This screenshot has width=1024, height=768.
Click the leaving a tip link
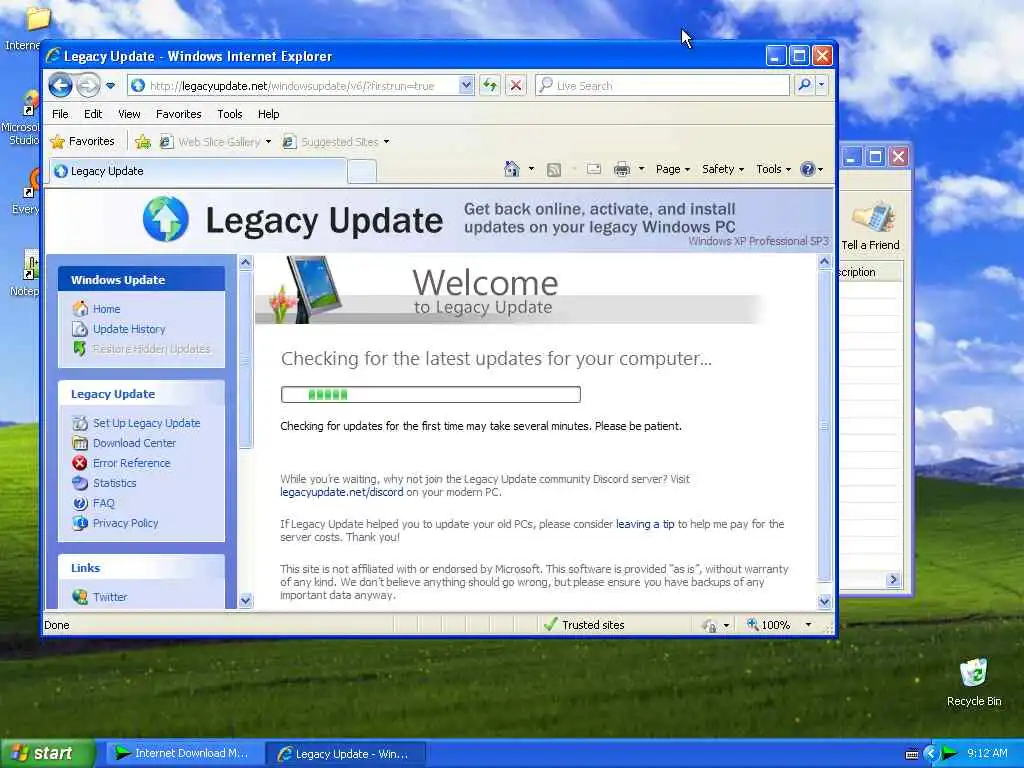645,524
